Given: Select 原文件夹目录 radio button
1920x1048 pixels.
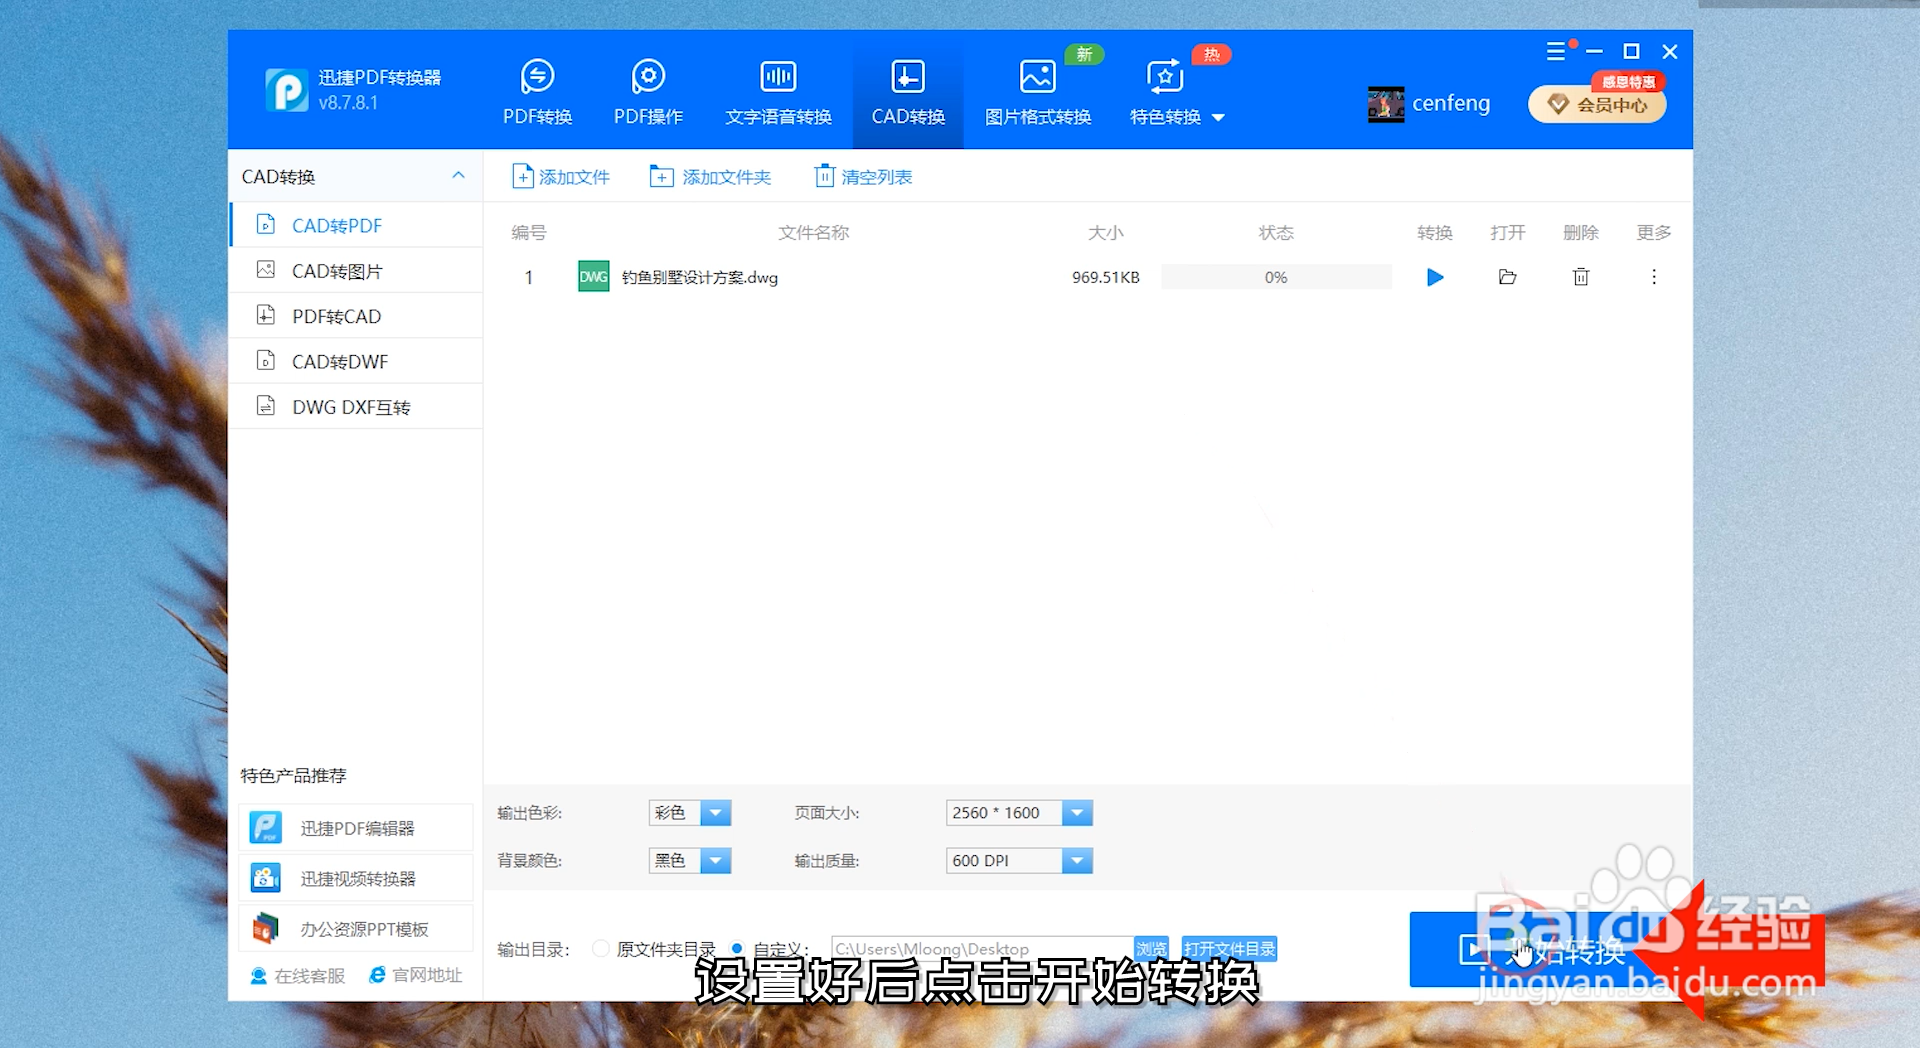Looking at the screenshot, I should coord(601,948).
